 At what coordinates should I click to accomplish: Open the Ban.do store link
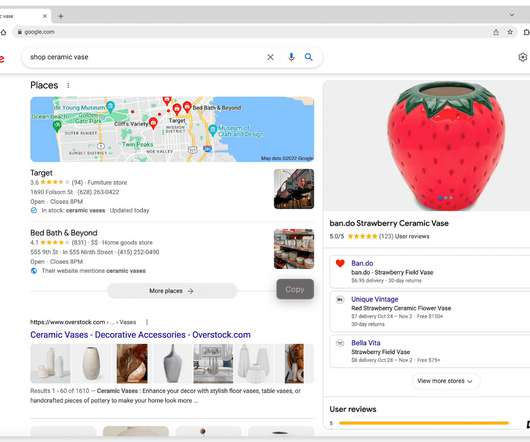pos(362,263)
